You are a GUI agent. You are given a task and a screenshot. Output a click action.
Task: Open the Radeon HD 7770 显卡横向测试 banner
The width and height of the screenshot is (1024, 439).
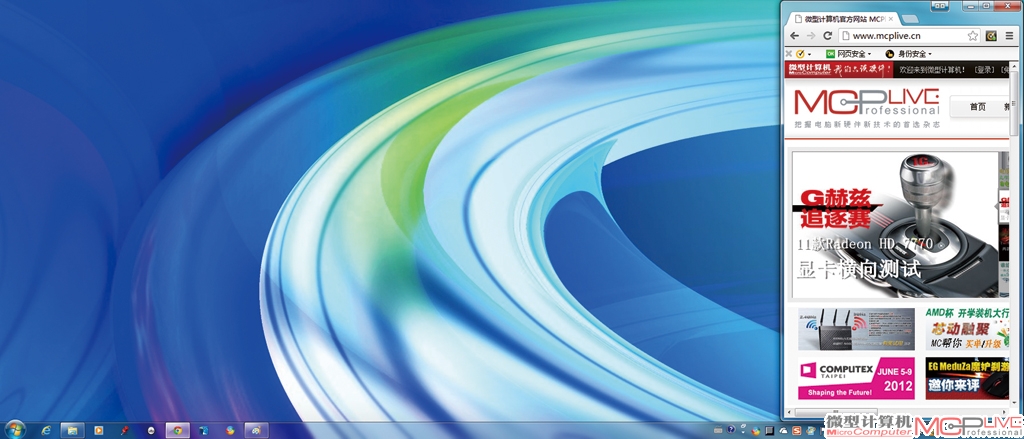point(895,225)
